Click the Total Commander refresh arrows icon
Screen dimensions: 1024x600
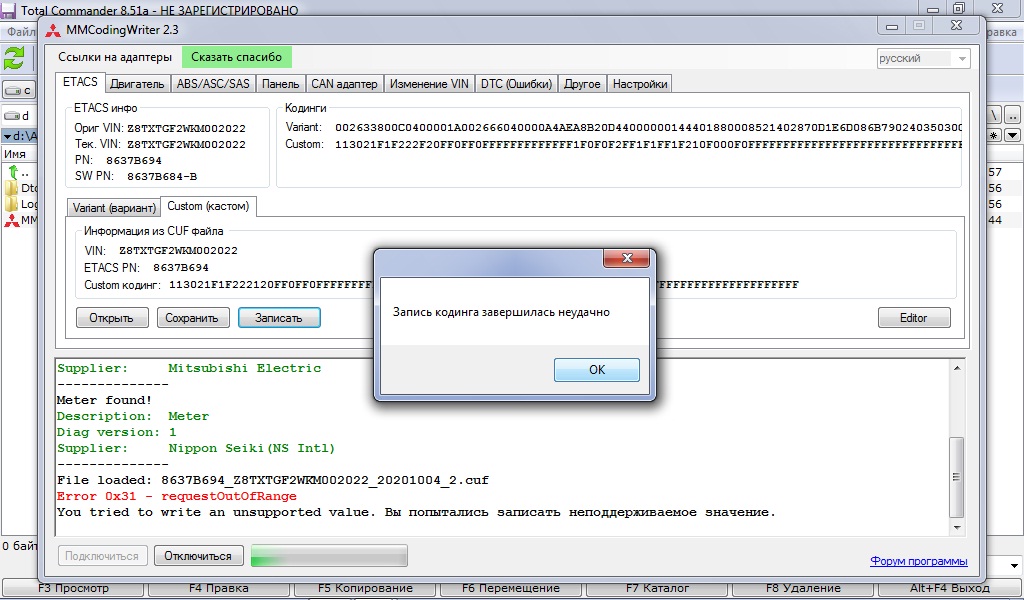[x=14, y=58]
